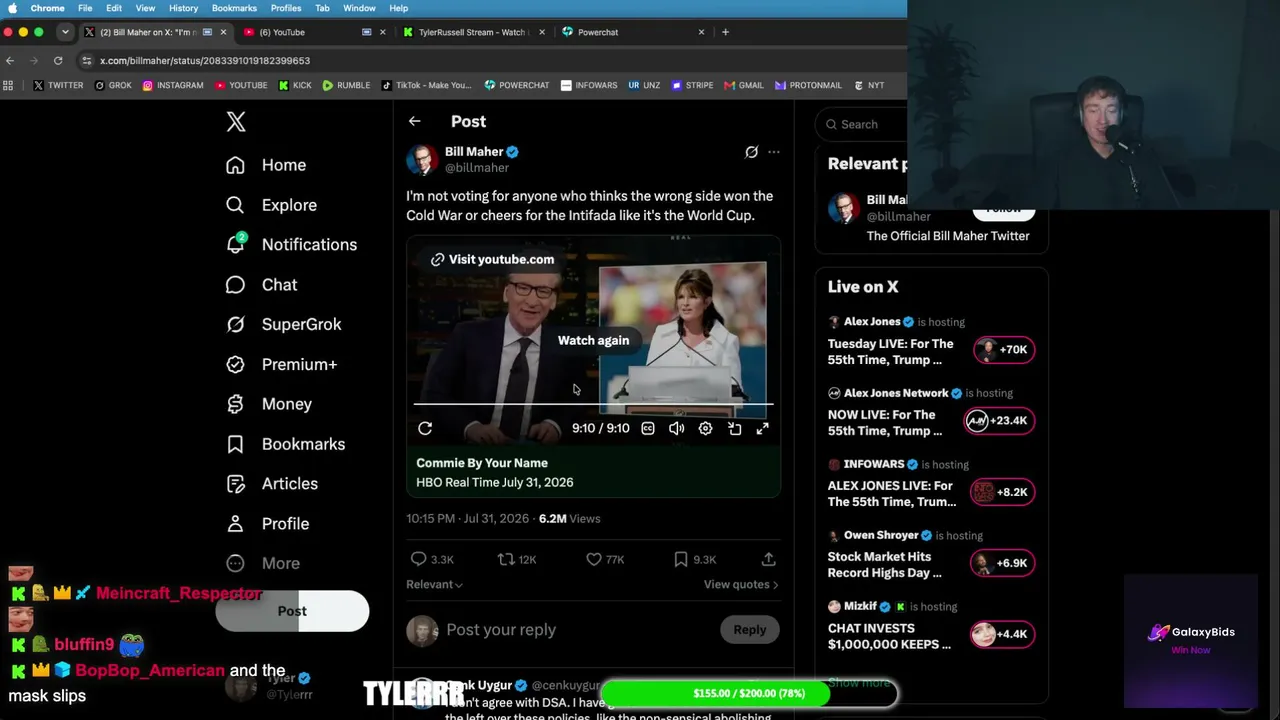This screenshot has height=720, width=1280.
Task: Open Bill Maher's profile name link
Action: pos(474,152)
